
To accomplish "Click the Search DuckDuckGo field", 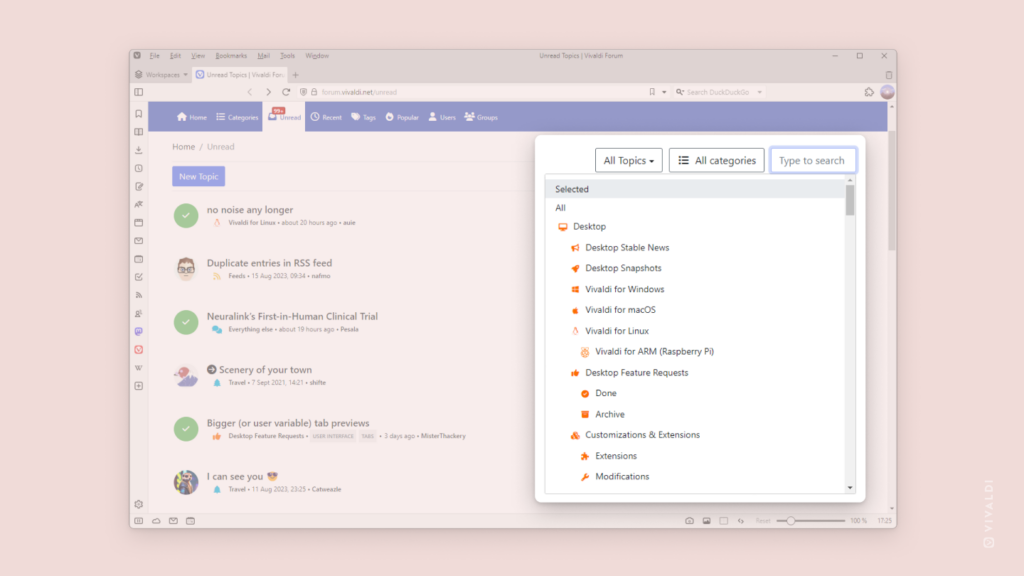I will [718, 92].
